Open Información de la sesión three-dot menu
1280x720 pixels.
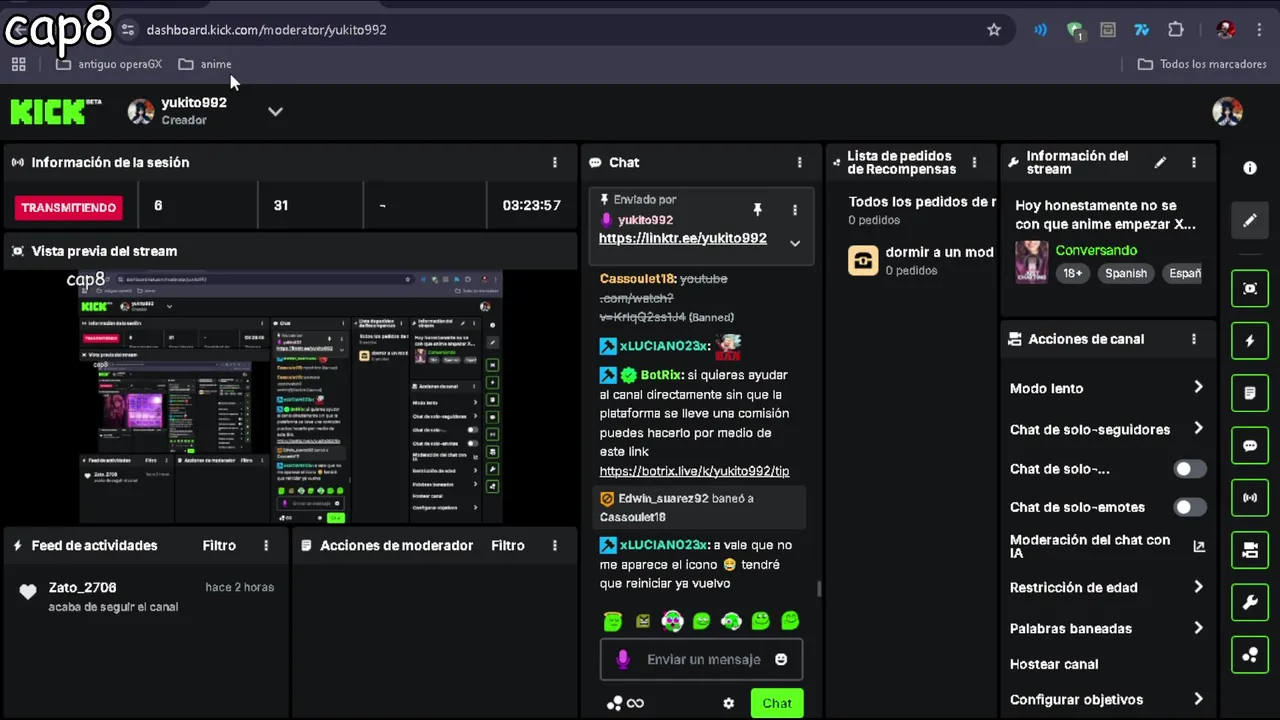click(x=555, y=162)
